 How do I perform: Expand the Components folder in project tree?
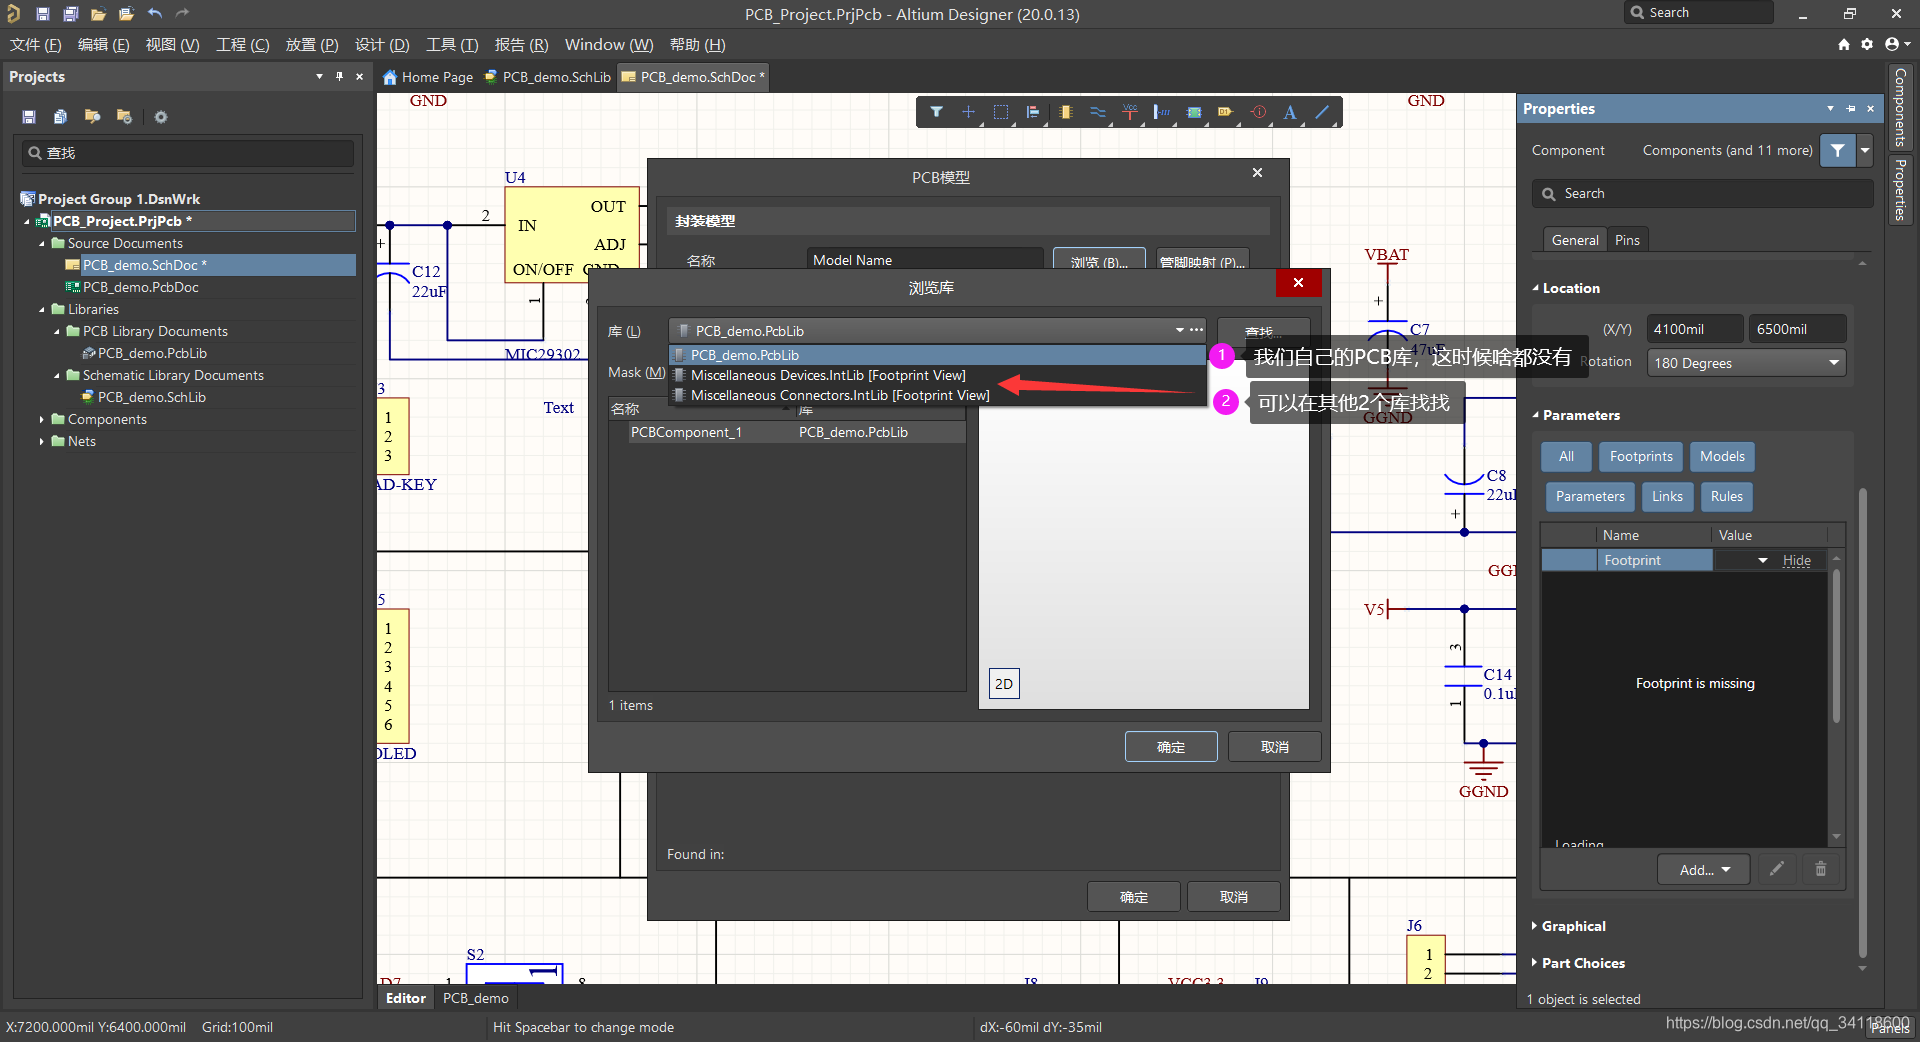pos(41,420)
